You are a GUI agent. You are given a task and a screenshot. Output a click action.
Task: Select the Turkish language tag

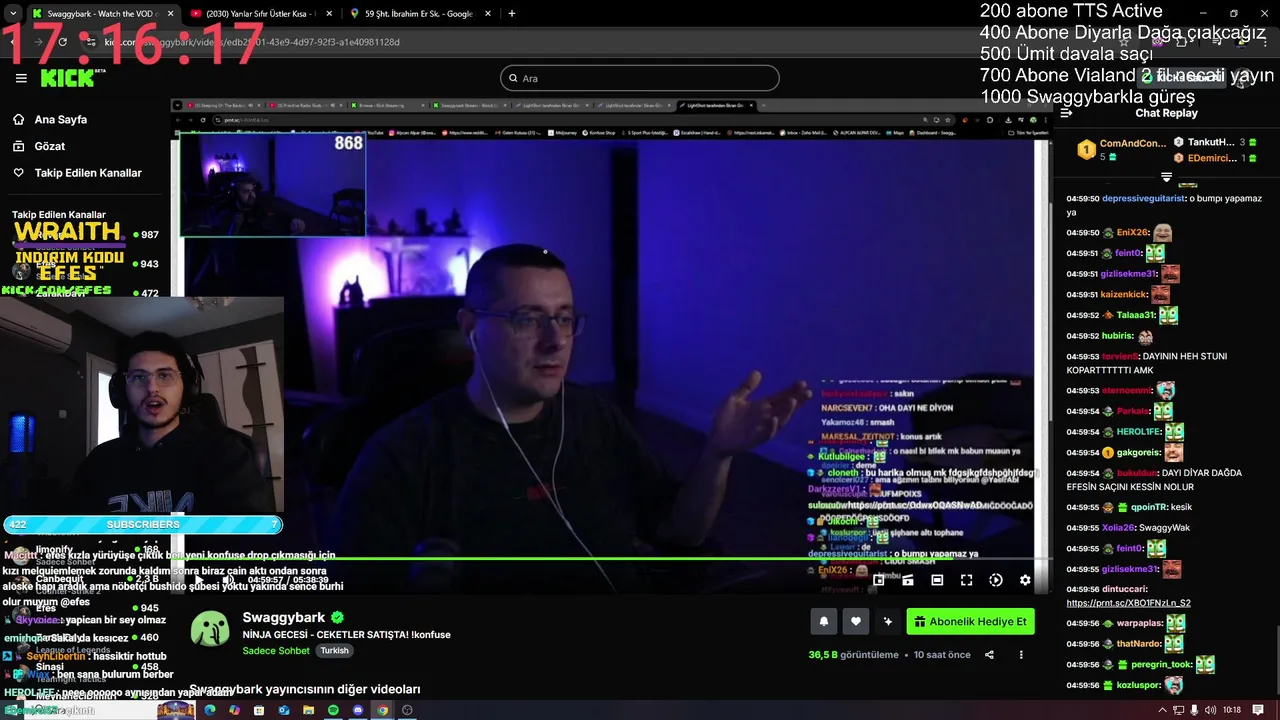pos(334,651)
